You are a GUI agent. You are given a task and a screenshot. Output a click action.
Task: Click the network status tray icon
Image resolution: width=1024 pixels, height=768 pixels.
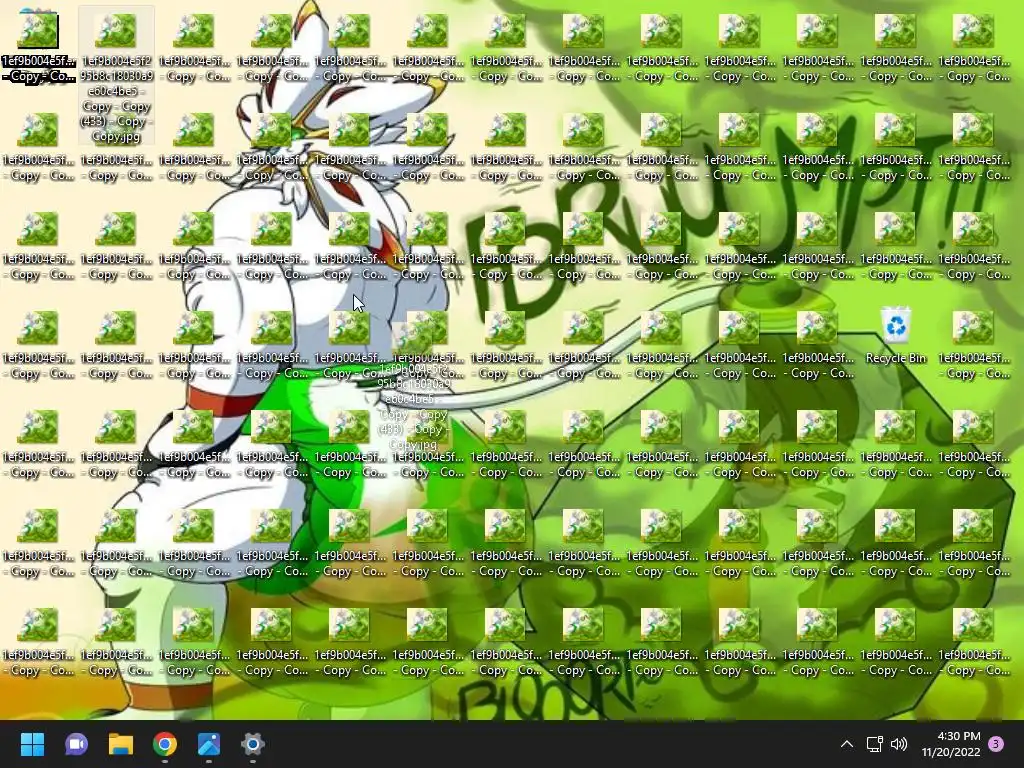point(874,744)
